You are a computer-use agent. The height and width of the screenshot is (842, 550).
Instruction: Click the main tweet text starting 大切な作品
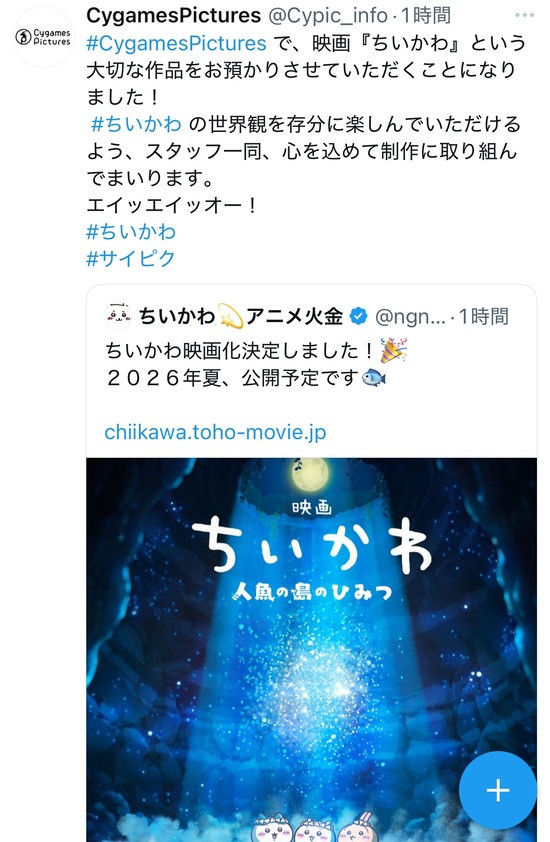301,70
